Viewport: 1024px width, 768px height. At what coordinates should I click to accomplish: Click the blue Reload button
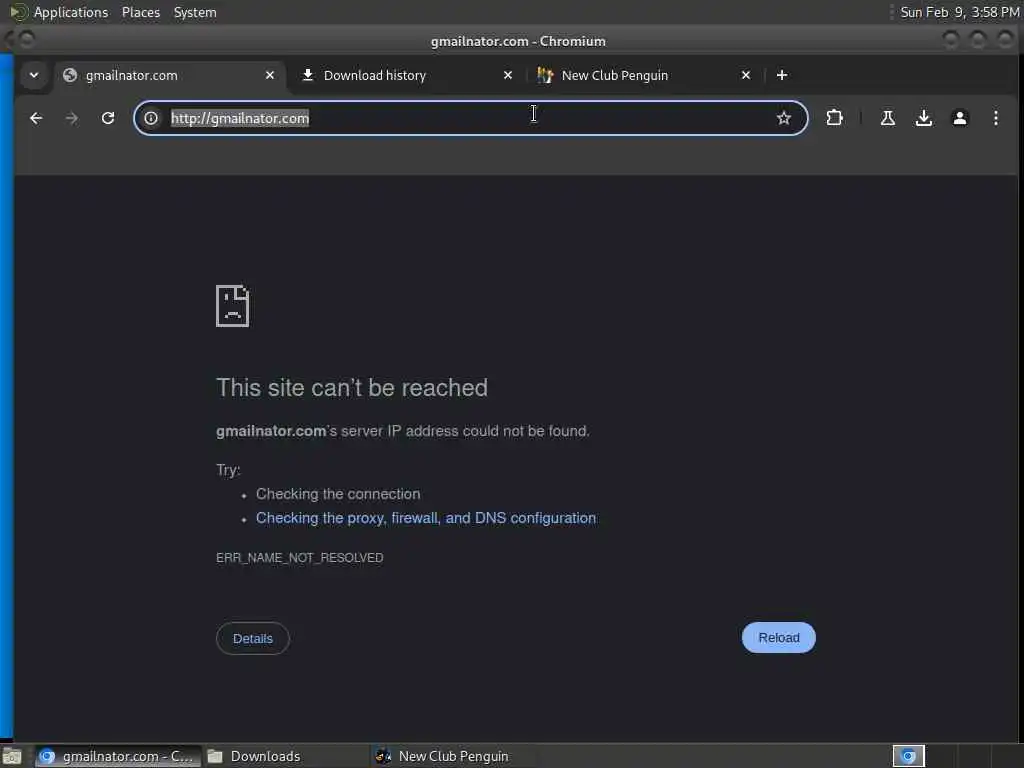778,637
